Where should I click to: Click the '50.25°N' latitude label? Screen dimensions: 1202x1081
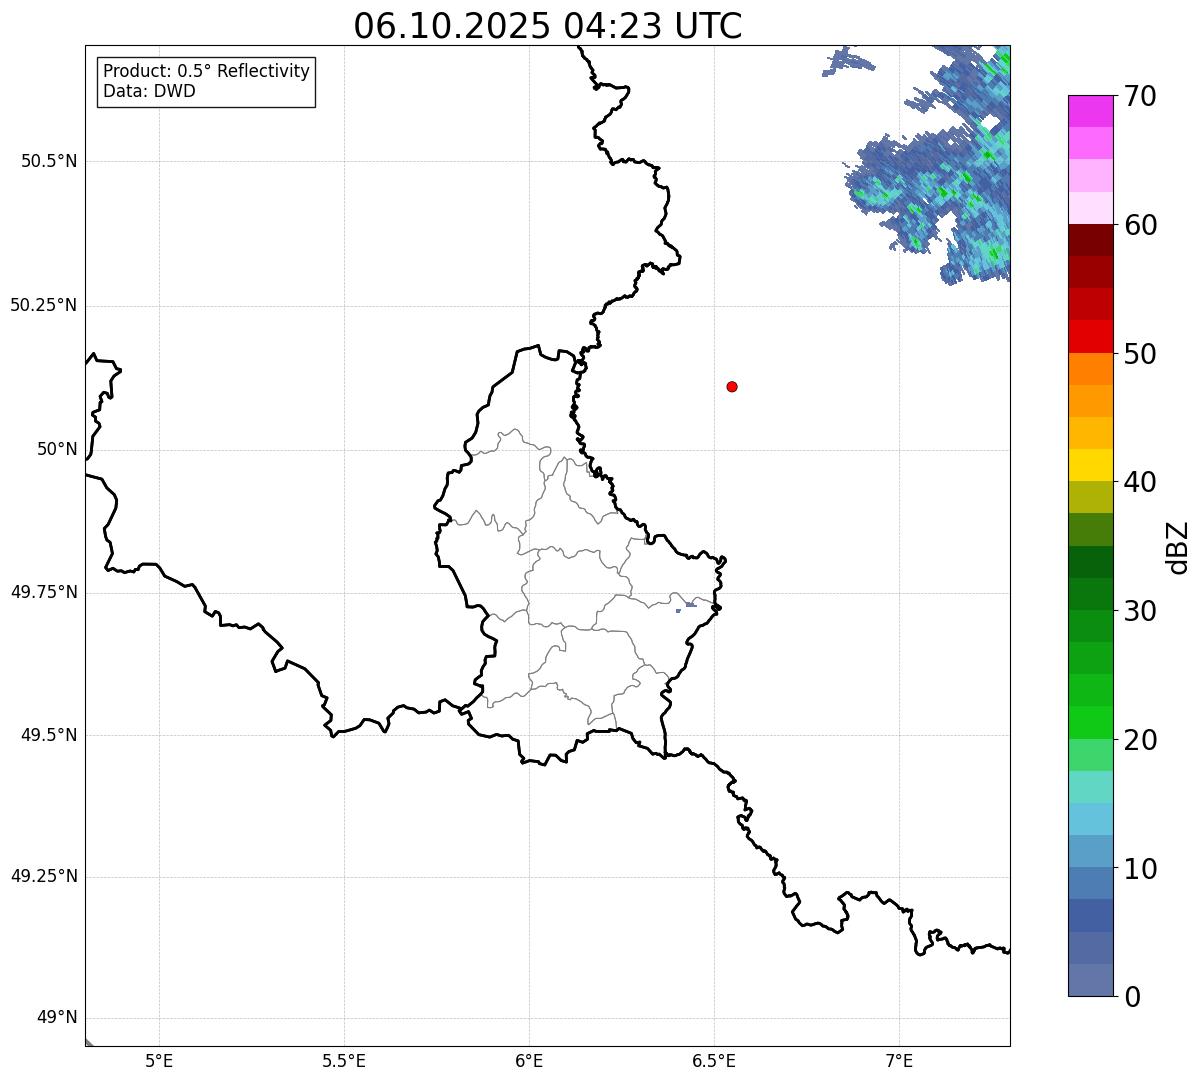pyautogui.click(x=44, y=305)
